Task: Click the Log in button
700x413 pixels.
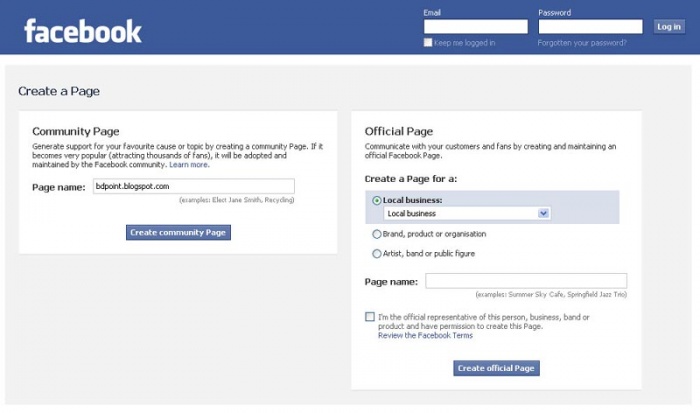Action: pos(669,27)
